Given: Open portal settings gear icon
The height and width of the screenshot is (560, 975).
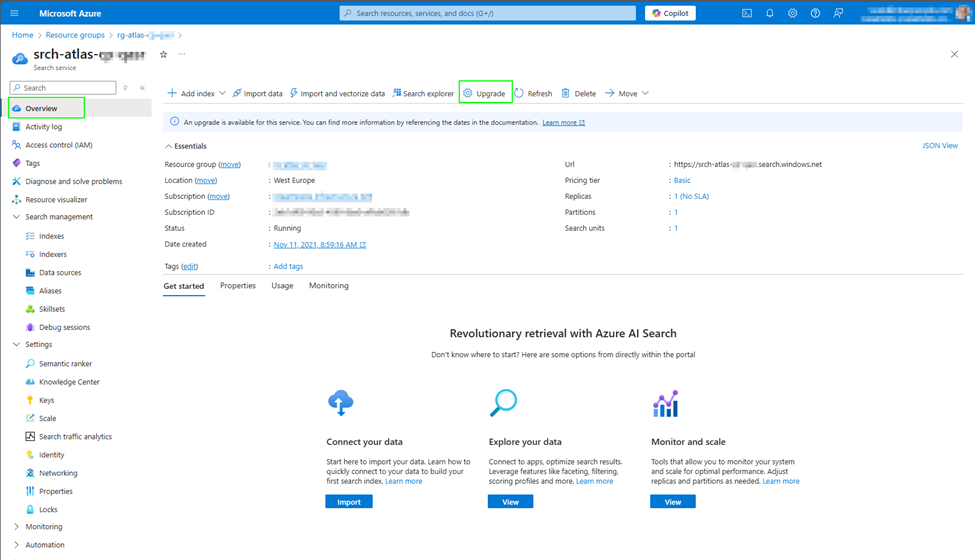Looking at the screenshot, I should pos(792,13).
